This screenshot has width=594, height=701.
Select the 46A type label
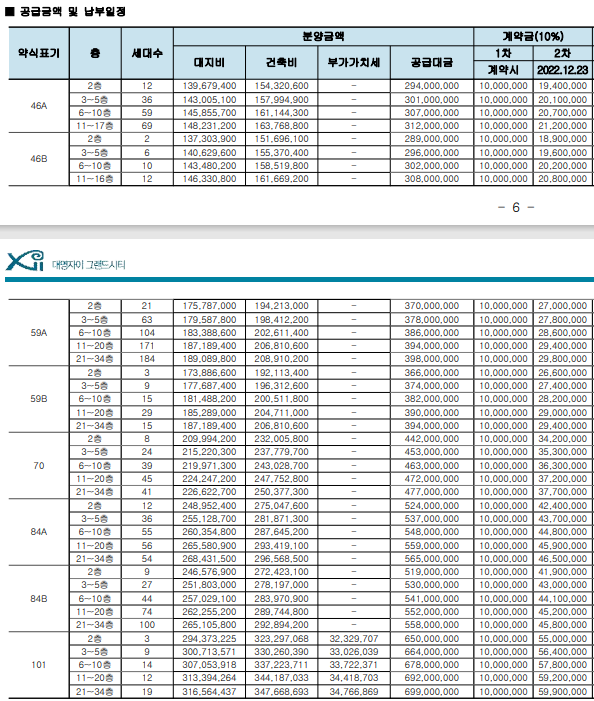pos(39,106)
